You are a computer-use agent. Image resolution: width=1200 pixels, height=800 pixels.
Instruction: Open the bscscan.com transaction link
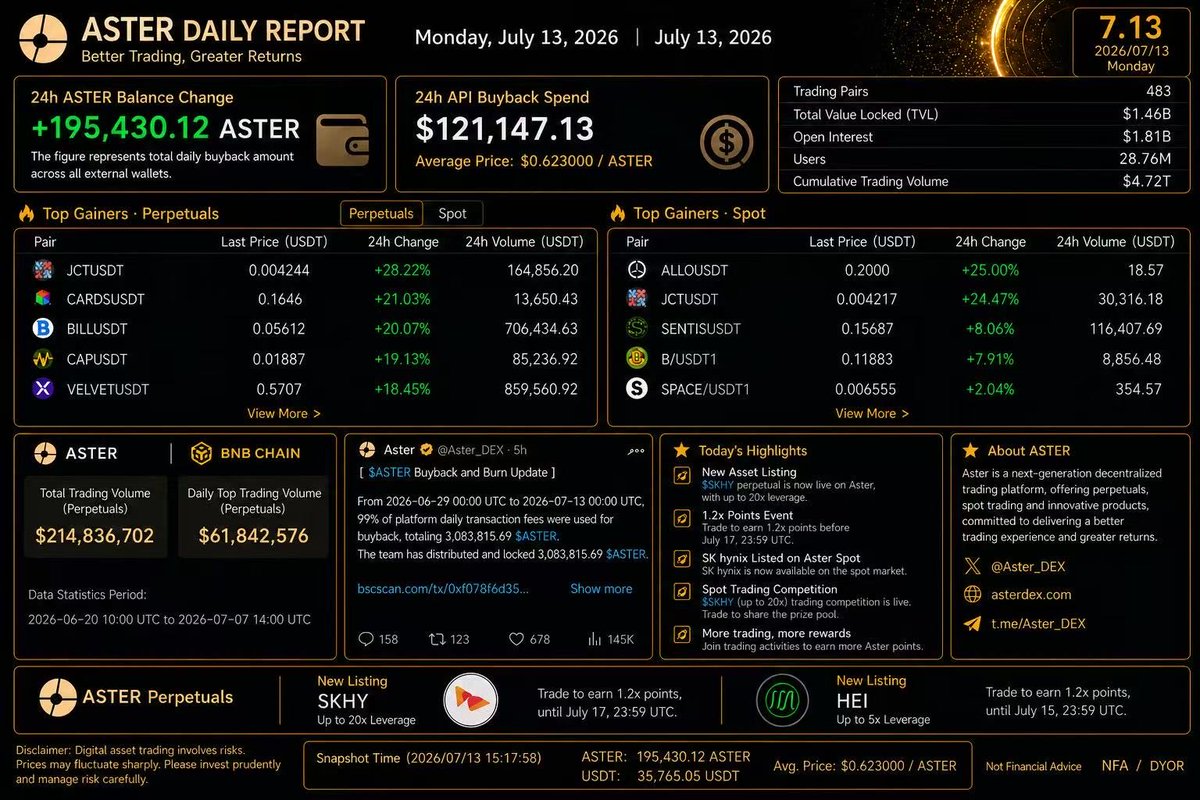[x=443, y=589]
